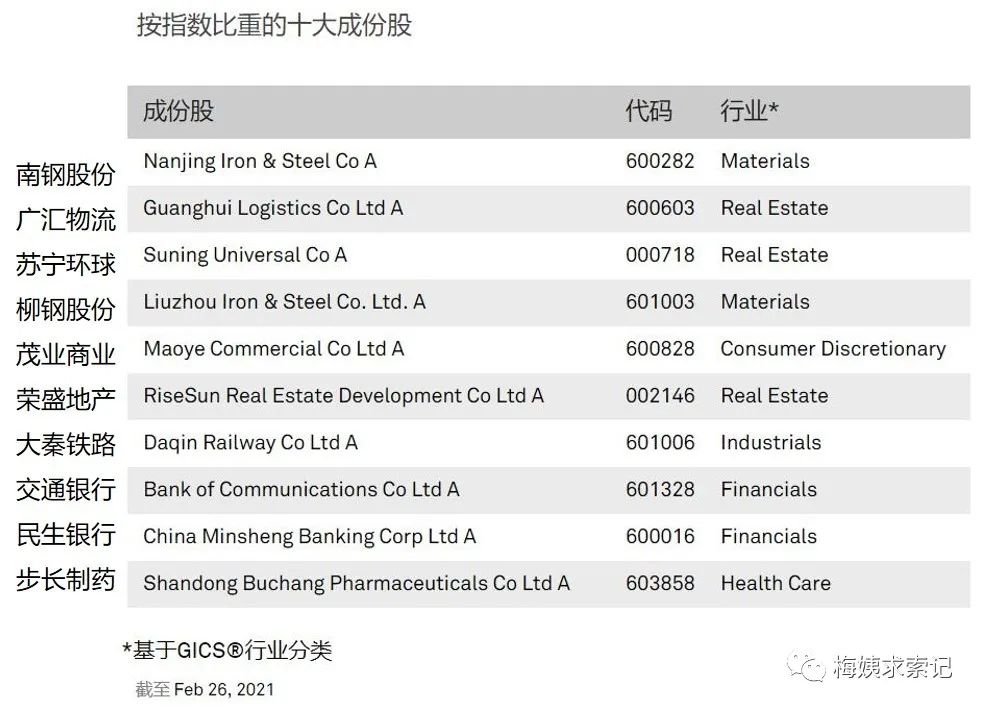Image resolution: width=984 pixels, height=710 pixels.
Task: Click the 步长制药 Chinese annotation
Action: [x=66, y=579]
